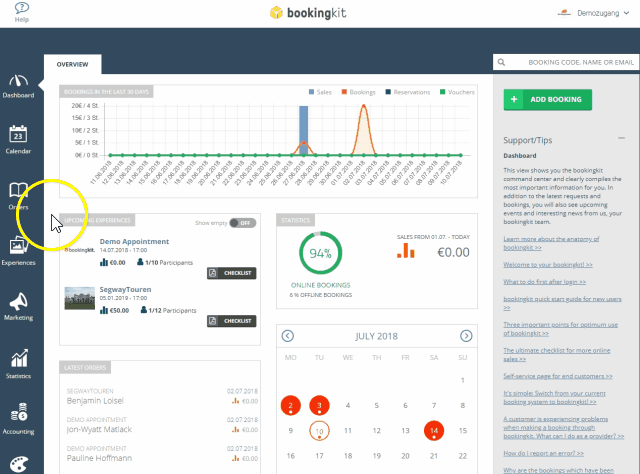Viewport: 640px width, 474px height.
Task: Open the Help icon
Action: 22,12
